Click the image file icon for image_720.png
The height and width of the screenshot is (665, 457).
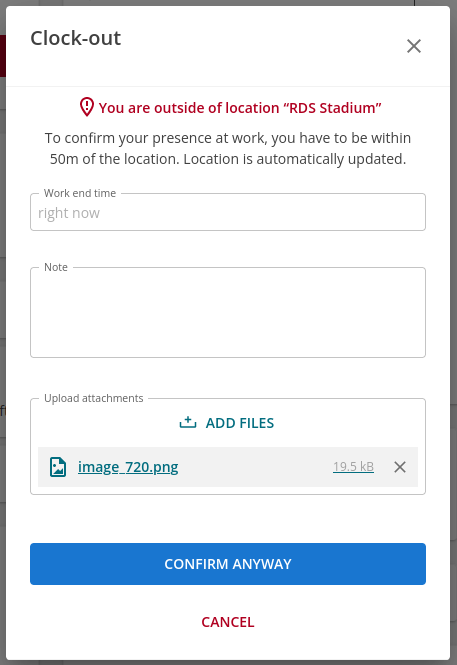coord(58,467)
